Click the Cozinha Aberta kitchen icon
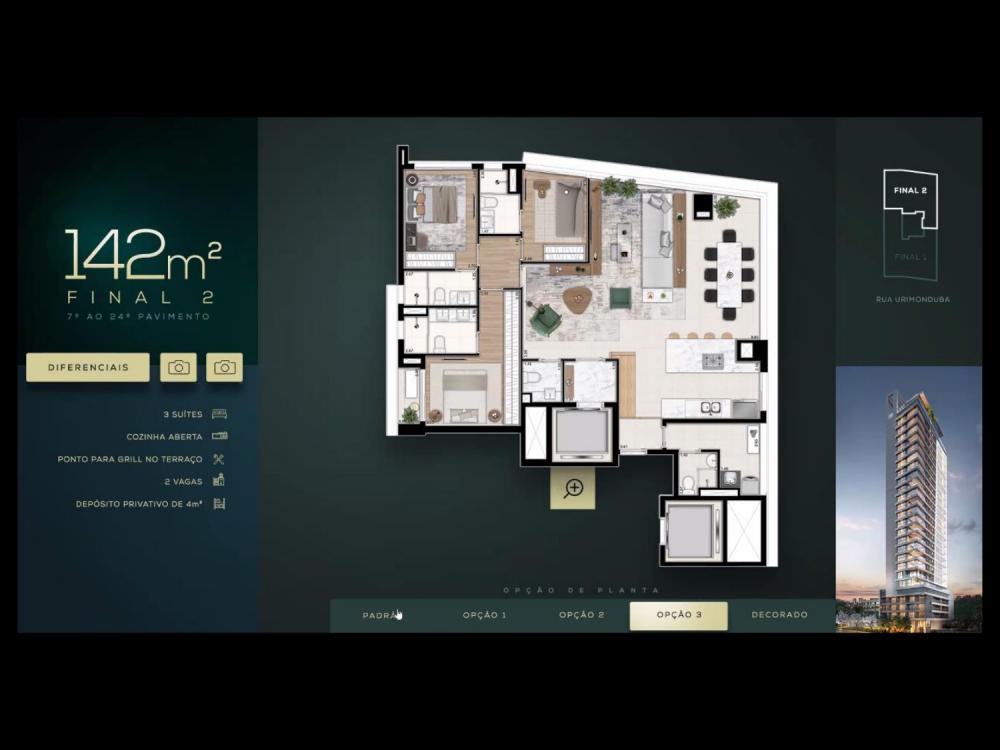Screen dimensions: 1000x750 click(x=219, y=436)
